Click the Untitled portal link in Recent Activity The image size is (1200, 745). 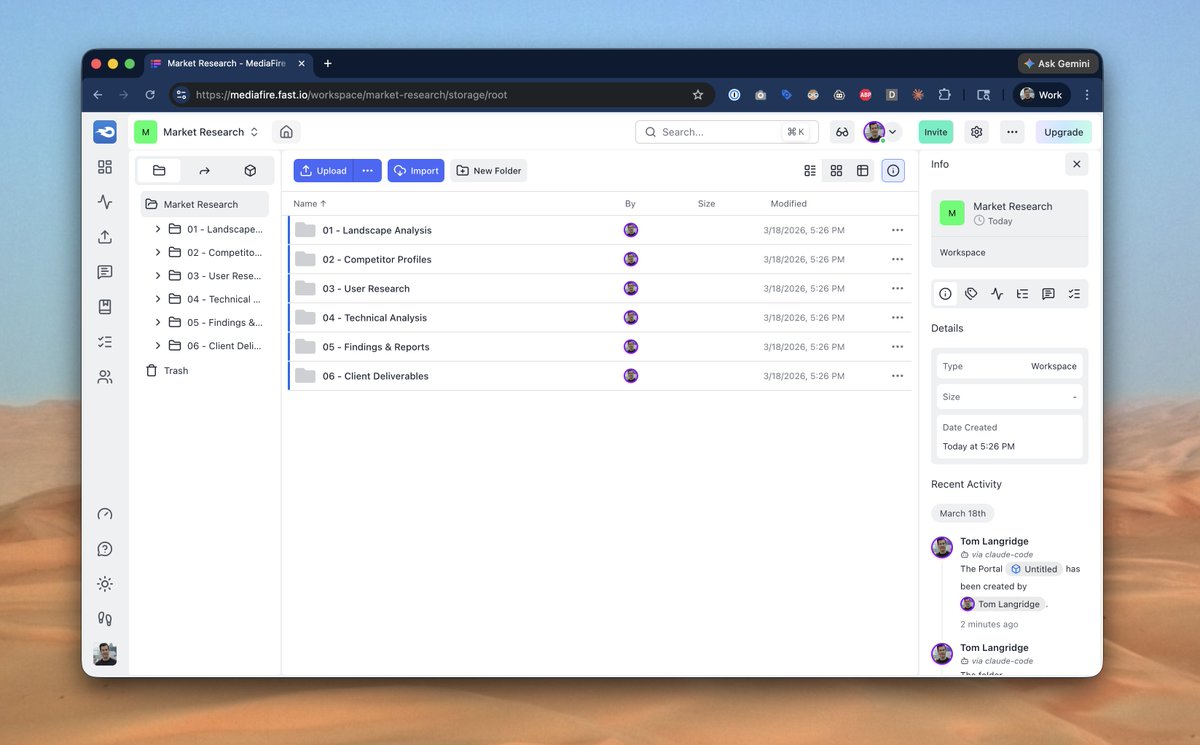click(x=1034, y=569)
